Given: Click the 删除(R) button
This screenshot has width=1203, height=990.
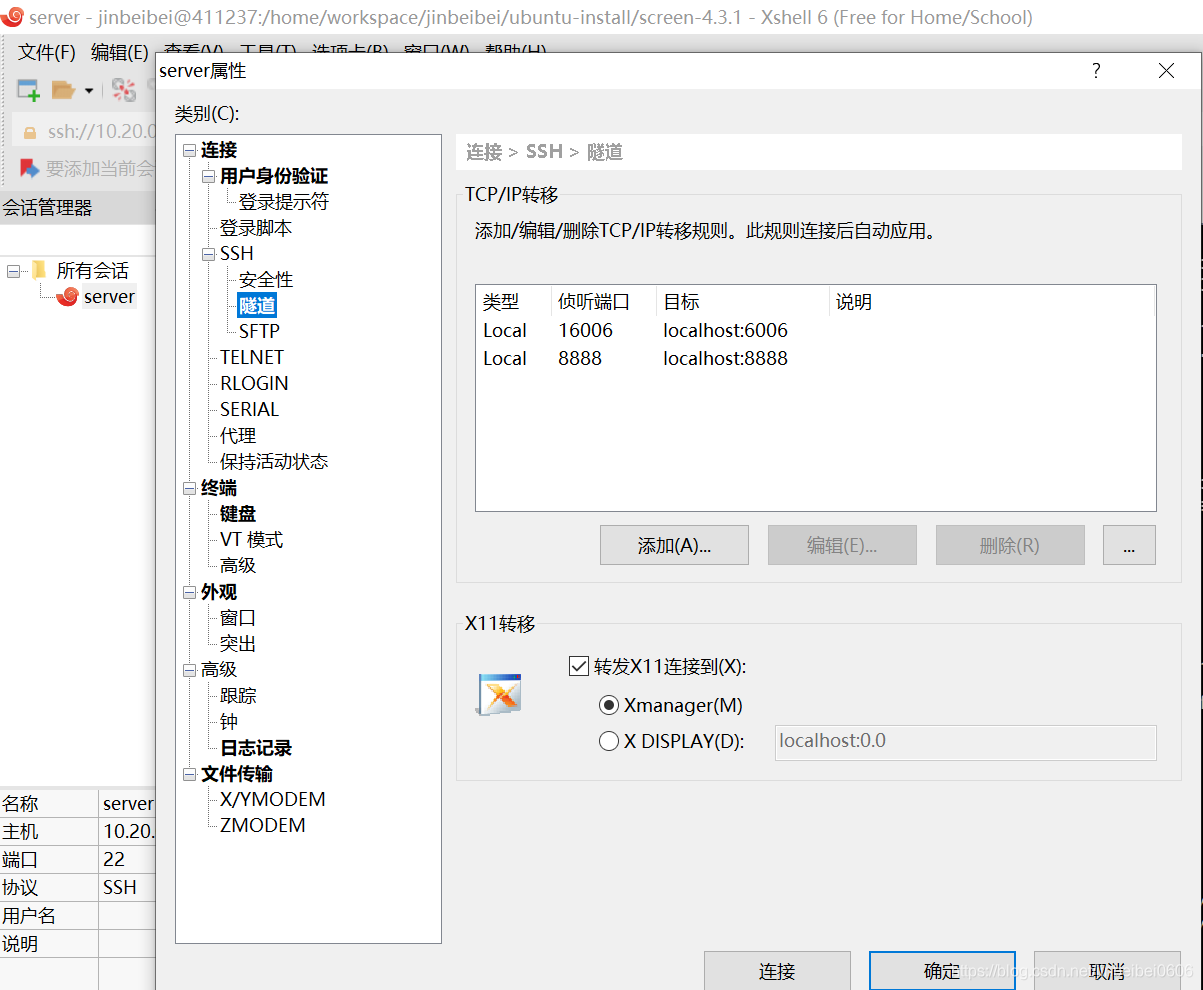Looking at the screenshot, I should (x=1010, y=545).
